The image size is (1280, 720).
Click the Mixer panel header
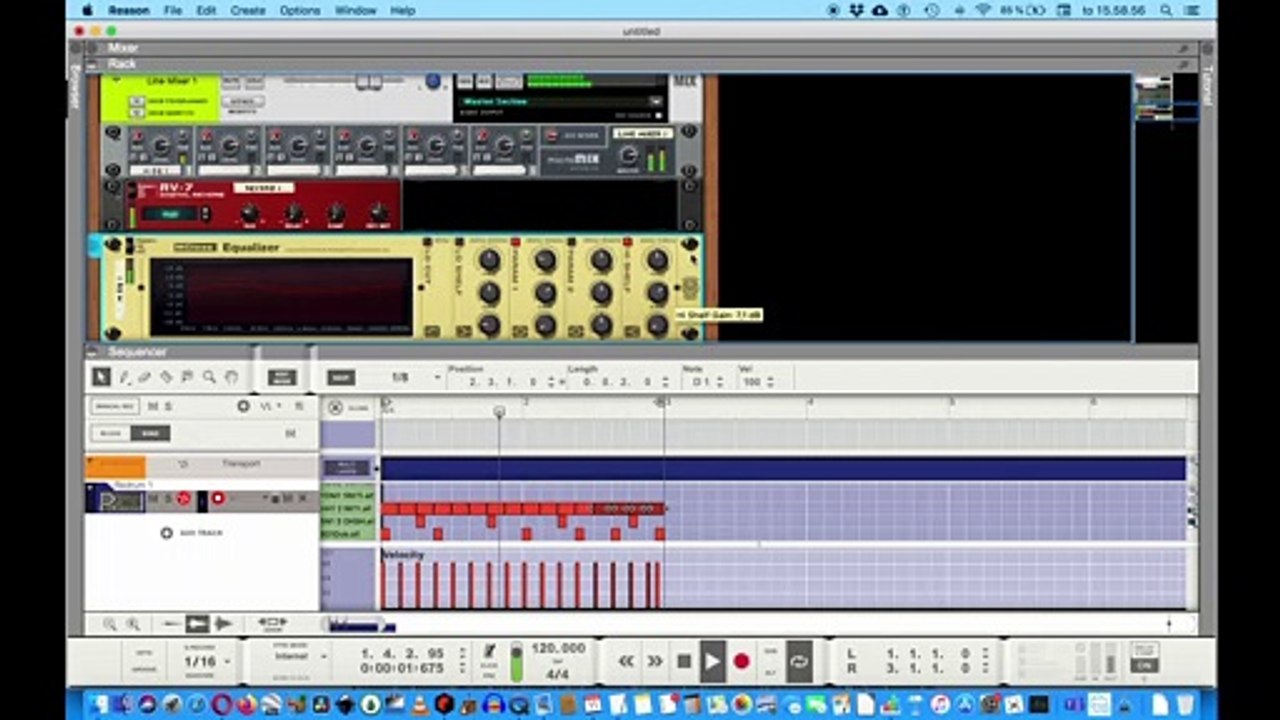pos(640,47)
